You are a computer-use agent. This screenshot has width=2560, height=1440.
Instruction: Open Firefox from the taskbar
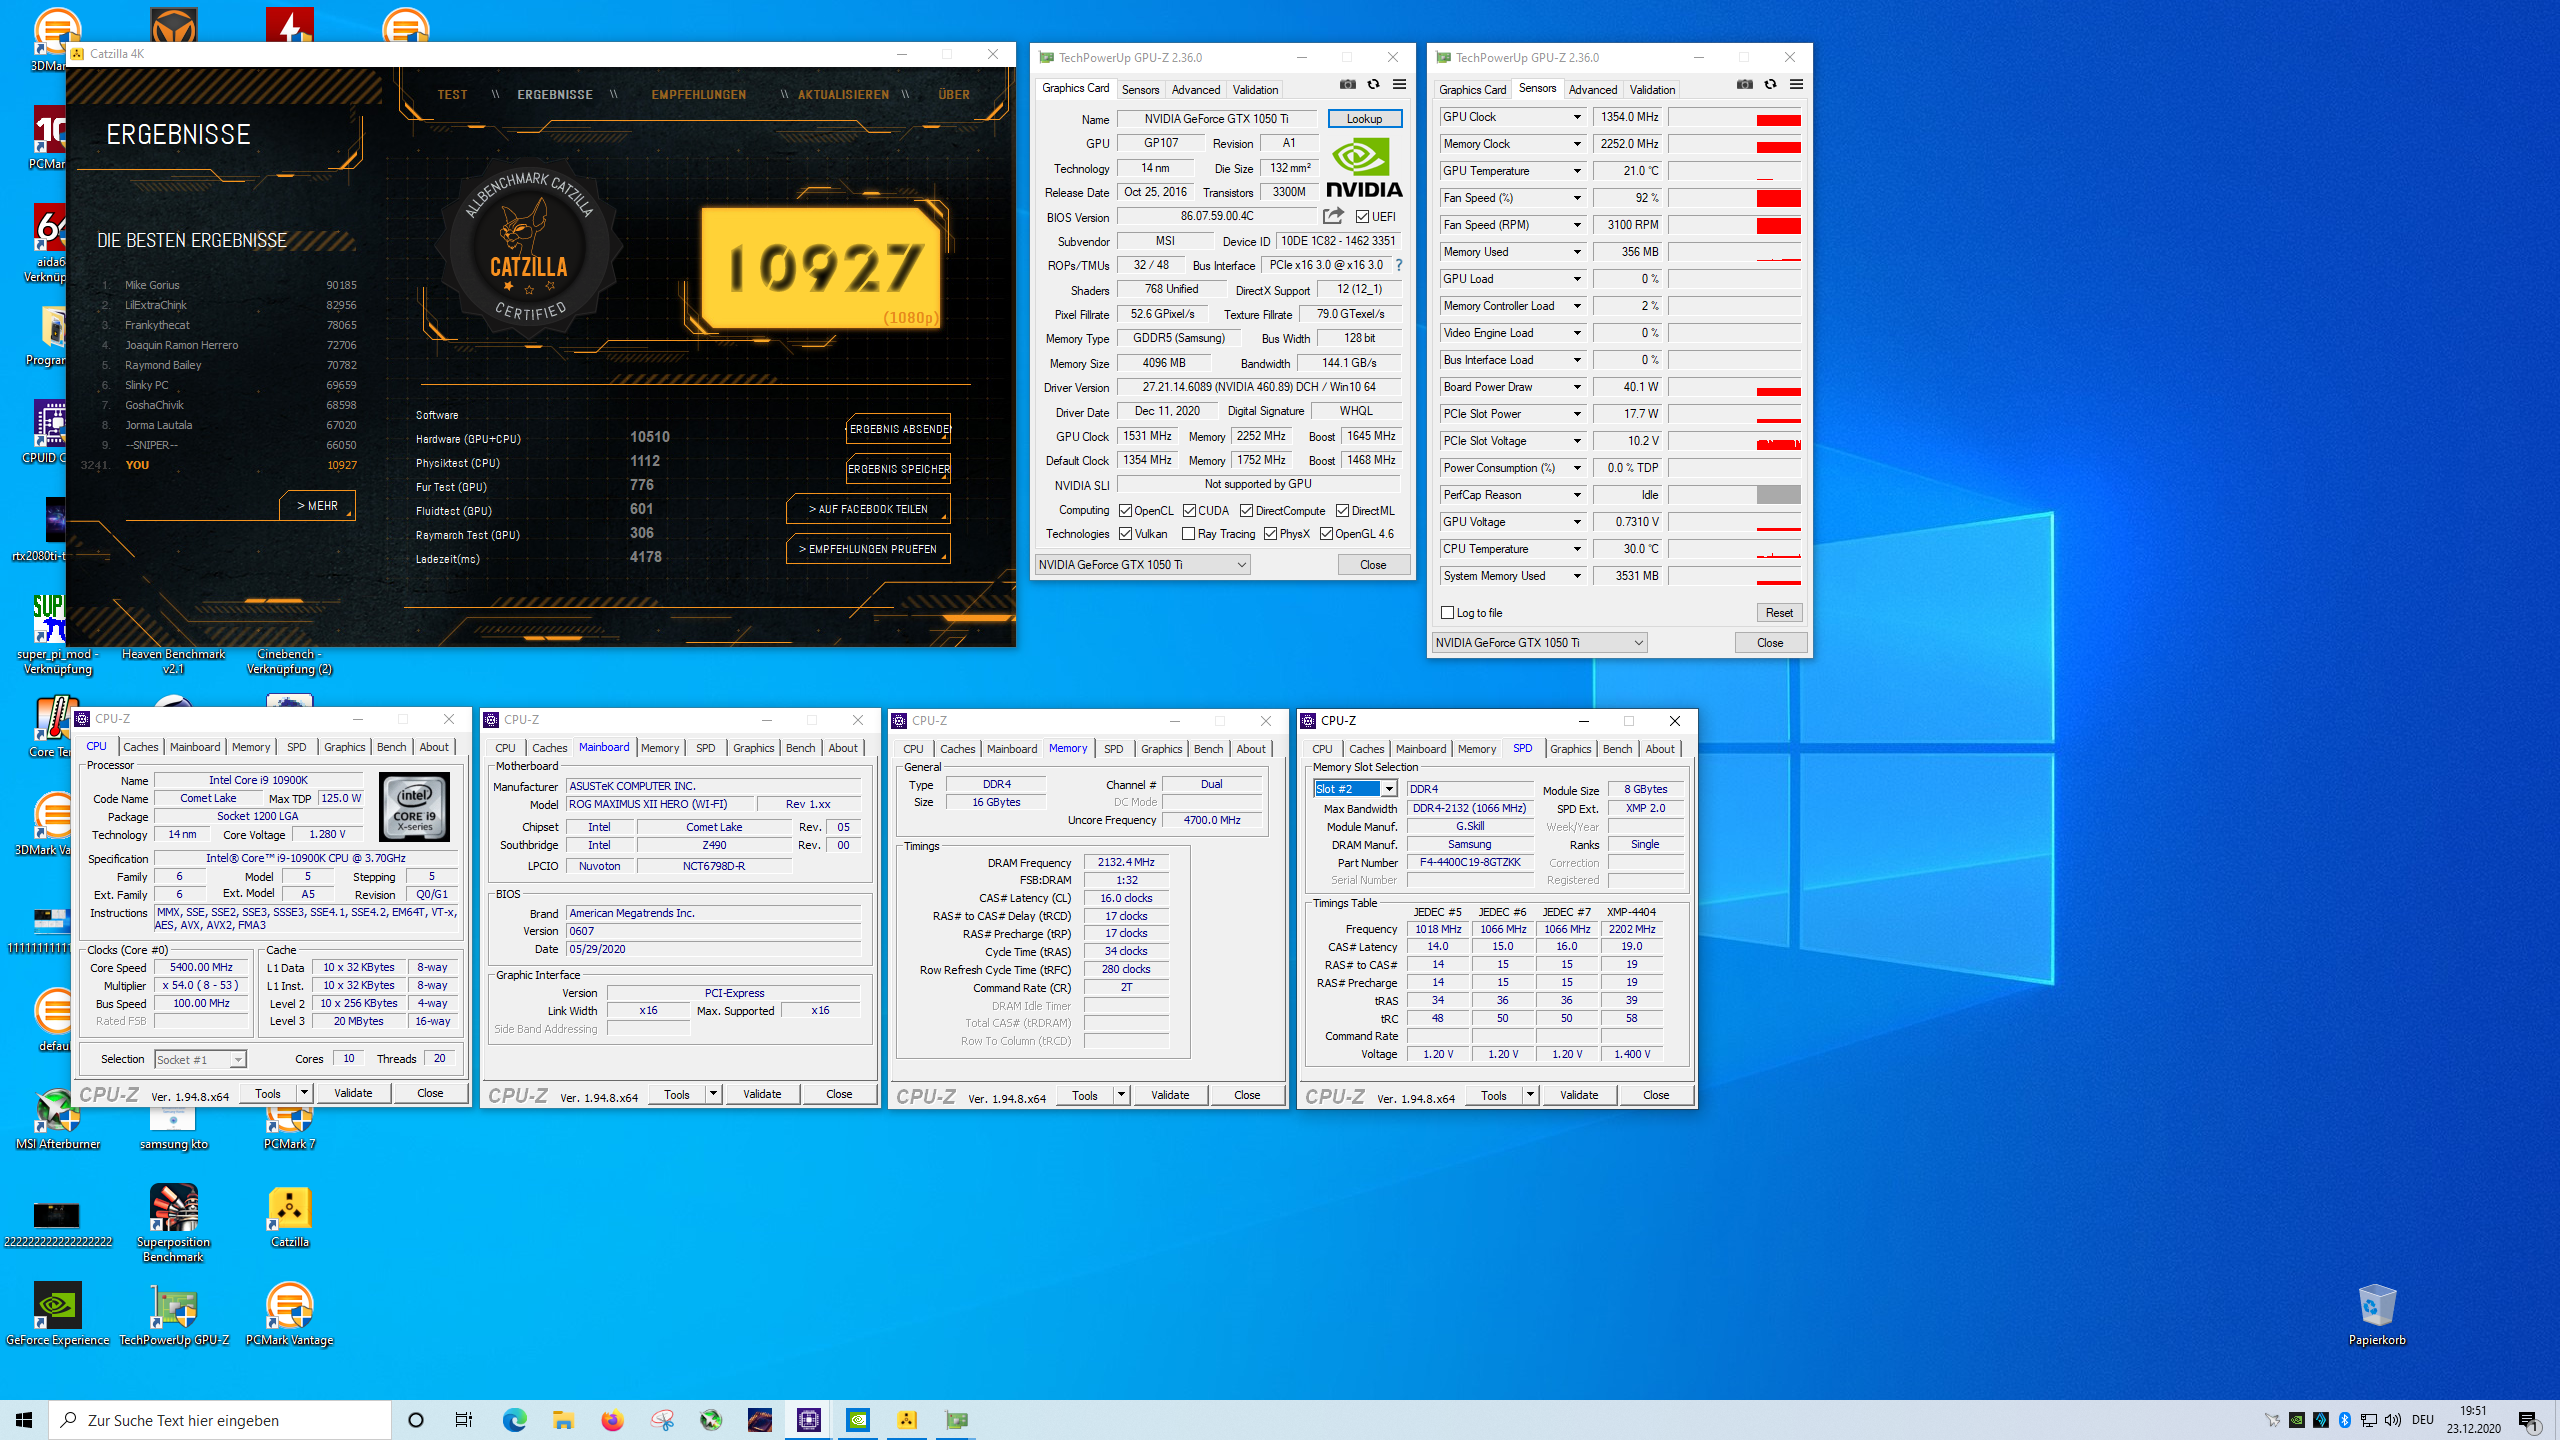click(612, 1420)
